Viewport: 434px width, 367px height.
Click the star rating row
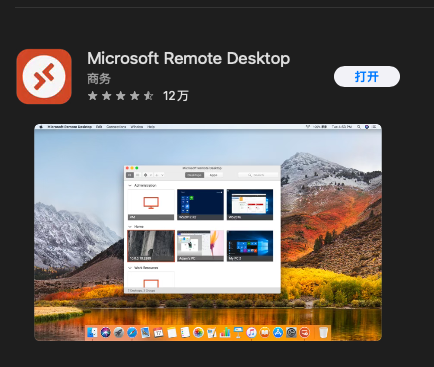tap(121, 96)
